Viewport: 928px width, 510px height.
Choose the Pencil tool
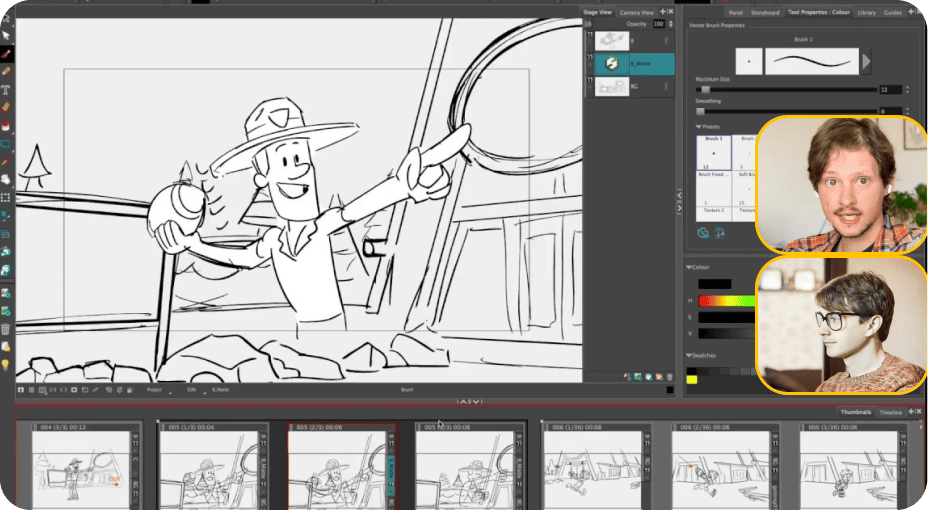pyautogui.click(x=6, y=71)
